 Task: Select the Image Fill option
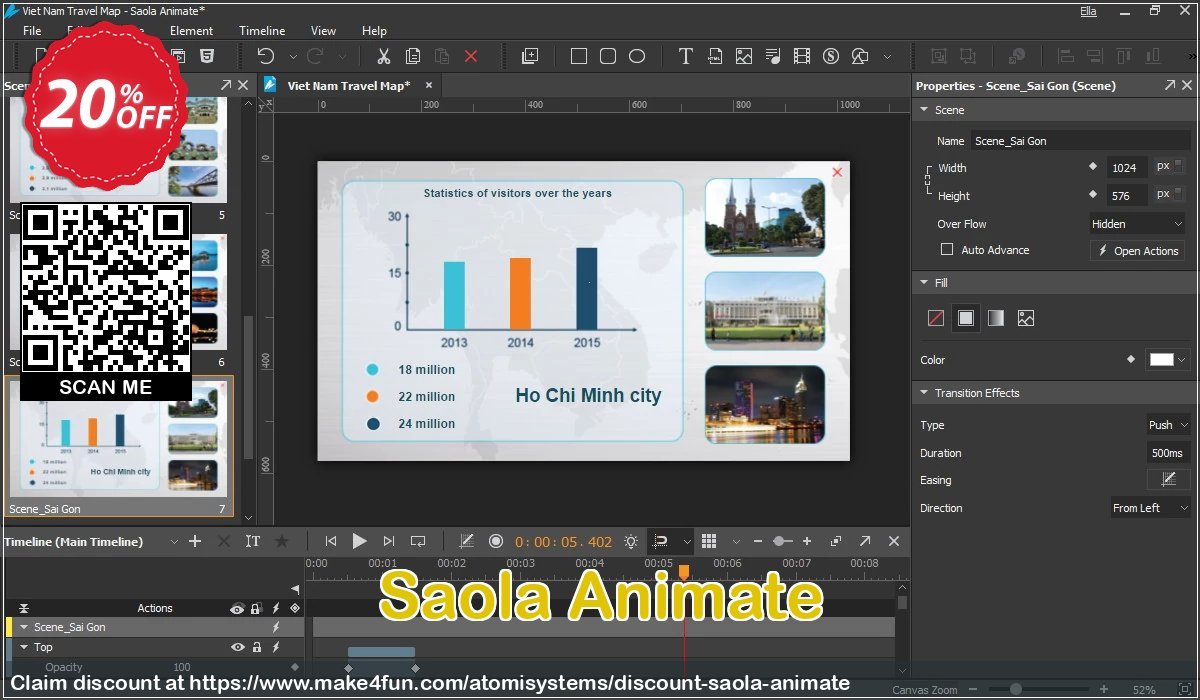tap(1025, 318)
